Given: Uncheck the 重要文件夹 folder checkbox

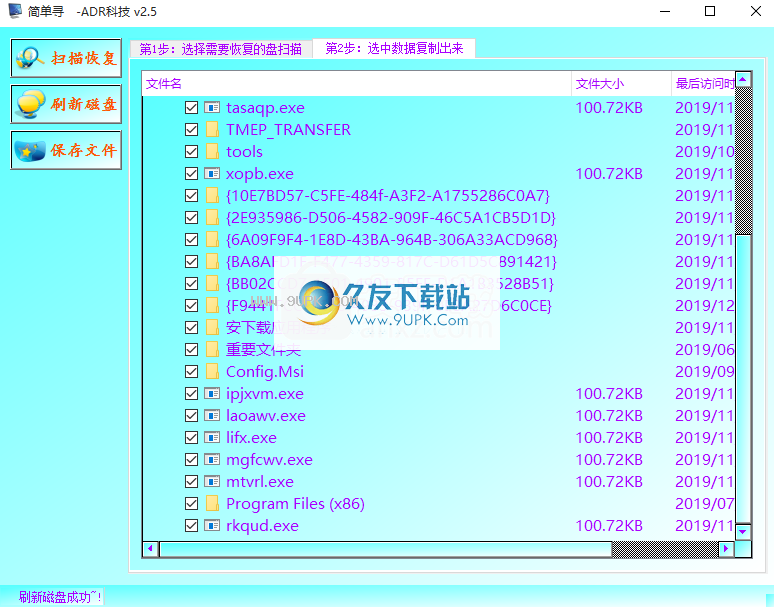Looking at the screenshot, I should click(x=192, y=350).
